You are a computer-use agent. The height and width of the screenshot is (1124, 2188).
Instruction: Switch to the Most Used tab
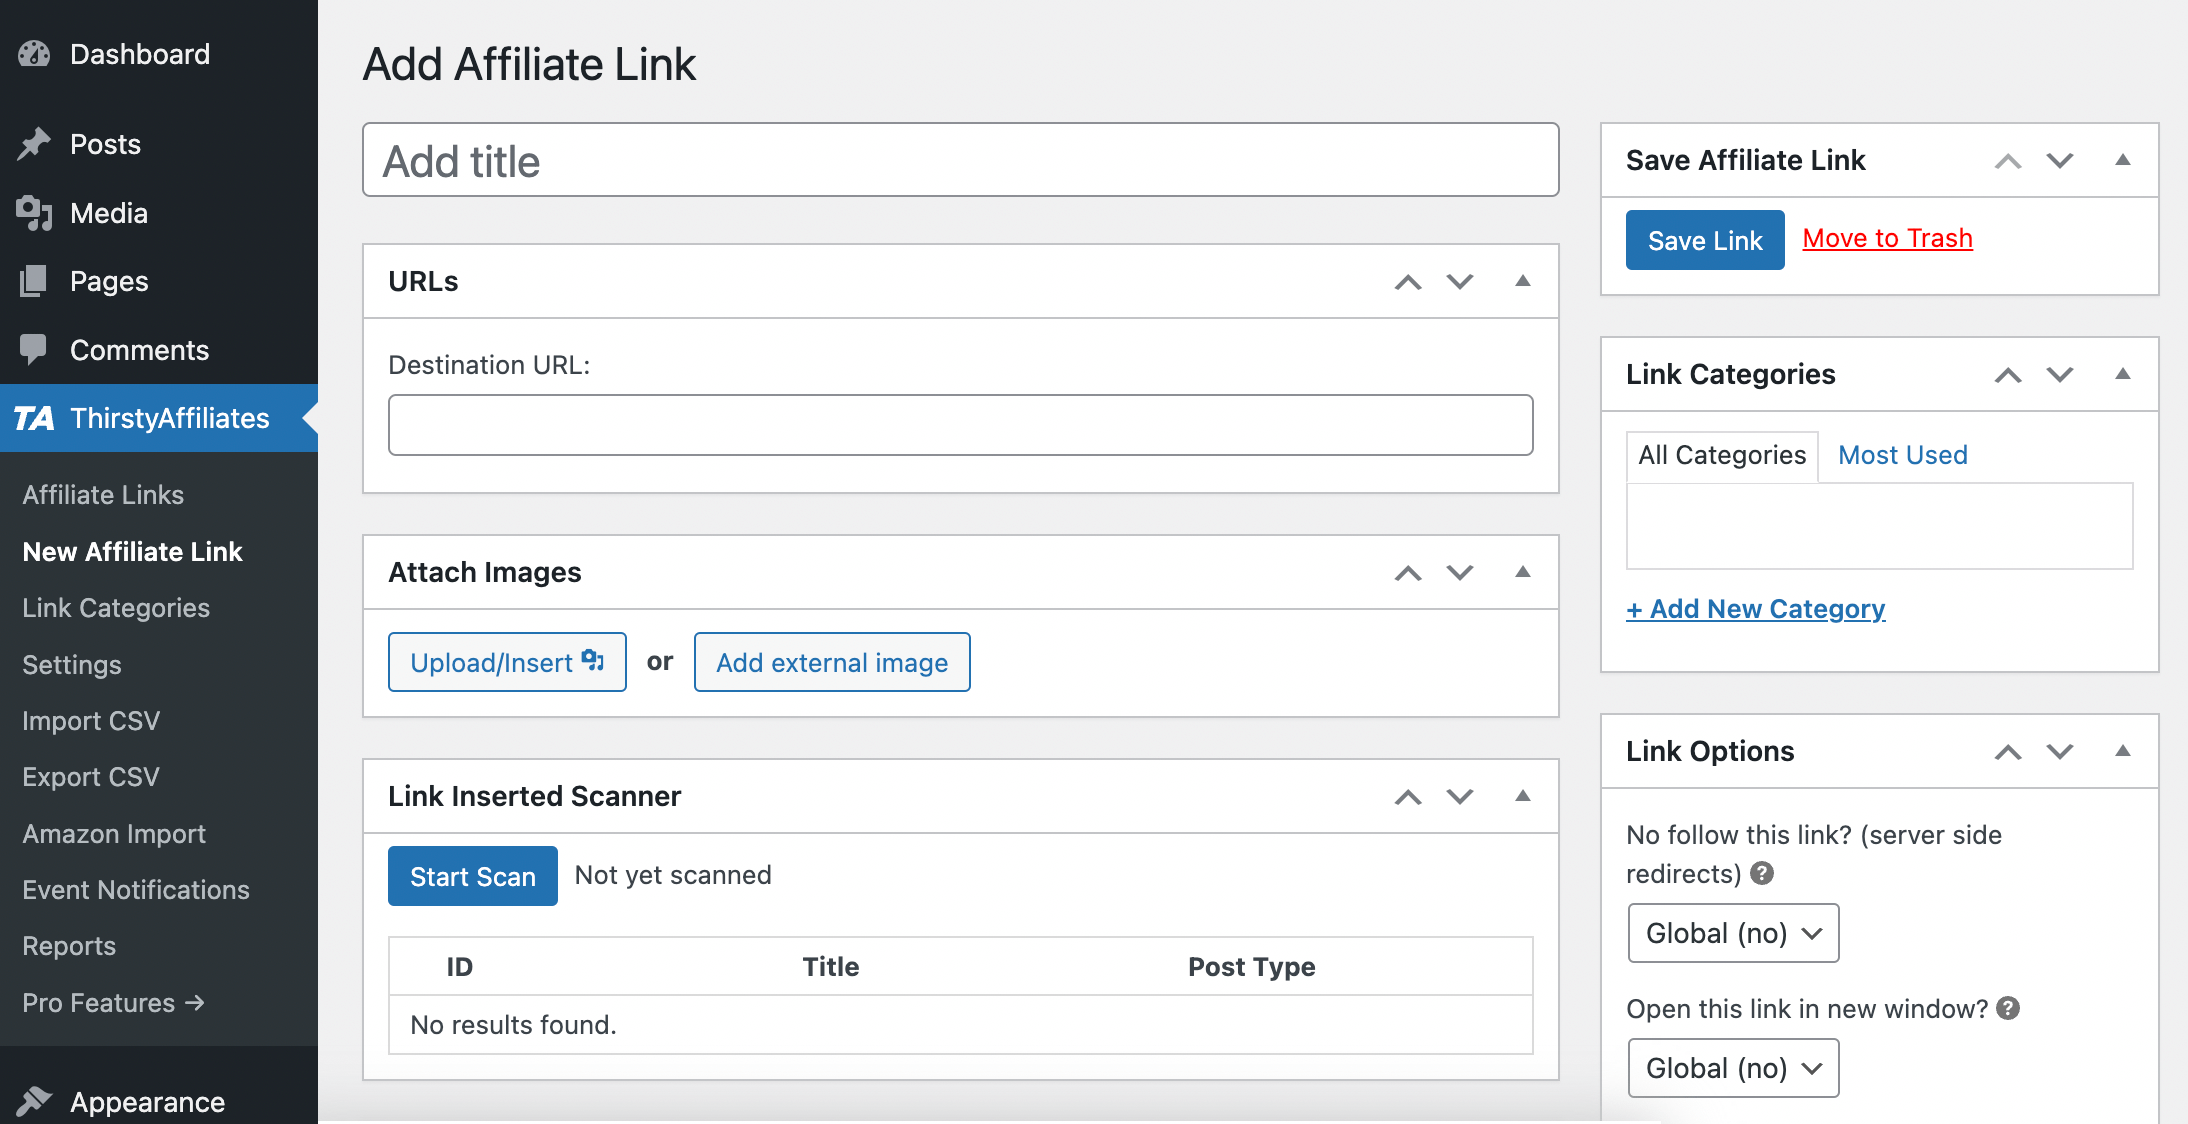(1901, 455)
